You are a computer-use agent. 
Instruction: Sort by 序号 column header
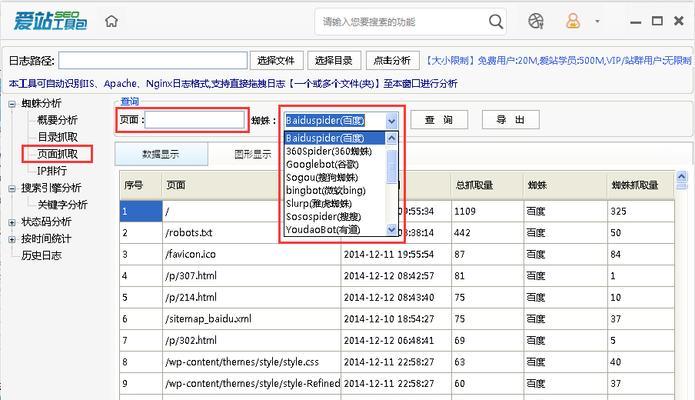click(x=141, y=185)
